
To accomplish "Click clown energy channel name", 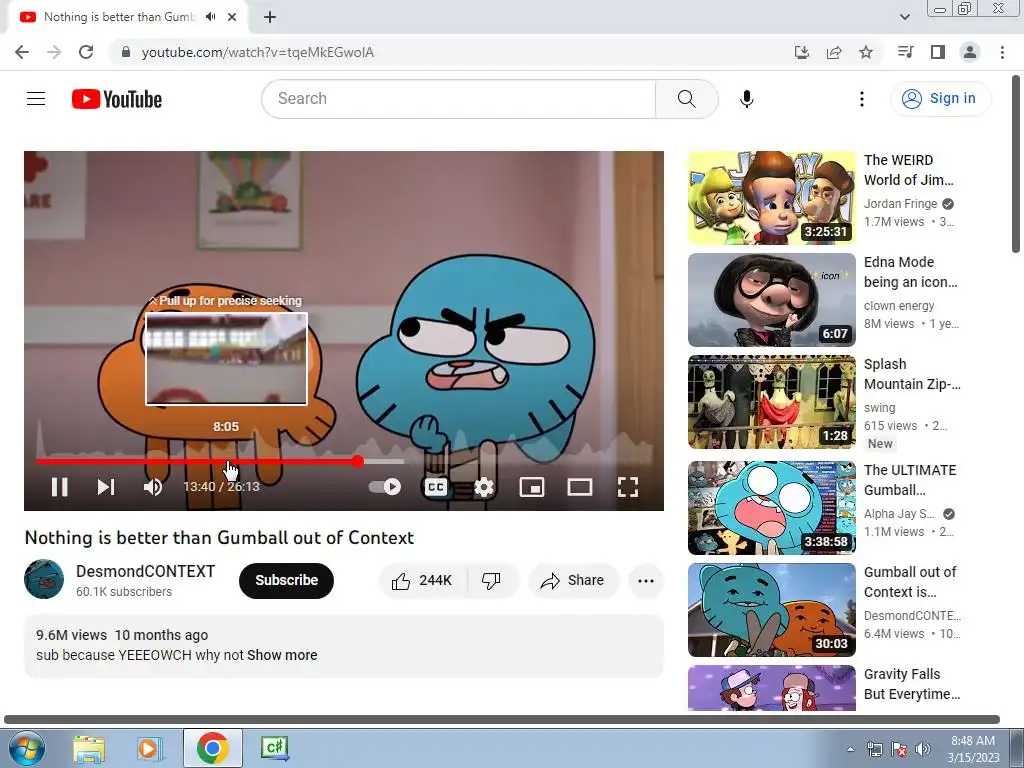I will pyautogui.click(x=899, y=306).
